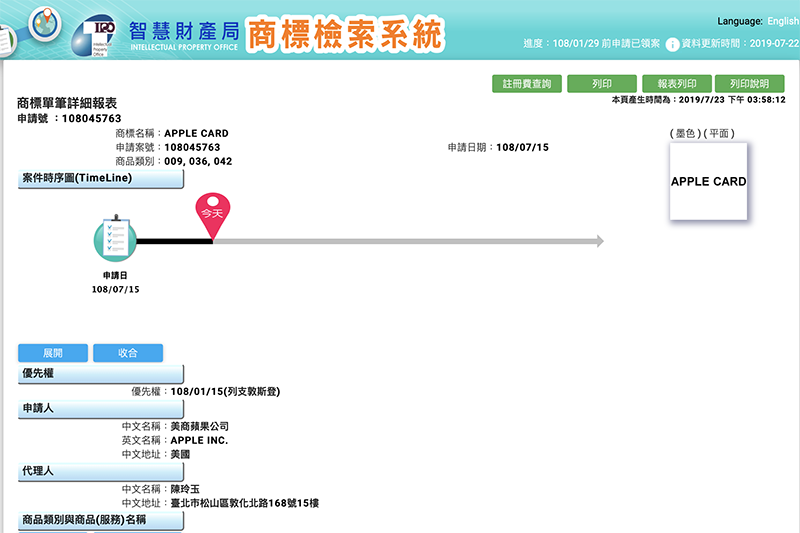The height and width of the screenshot is (533, 800).
Task: Toggle the 案件時序圖(TimeLine) section header
Action: click(x=100, y=179)
